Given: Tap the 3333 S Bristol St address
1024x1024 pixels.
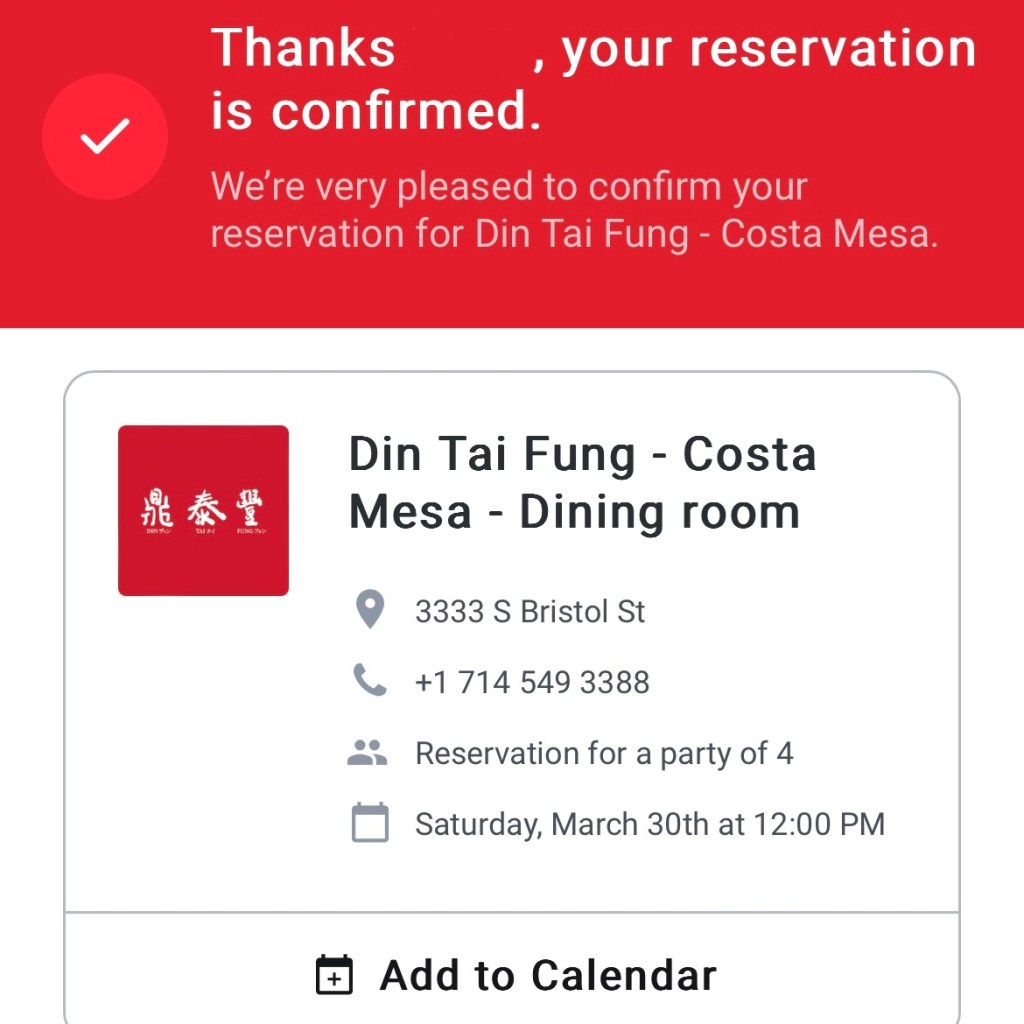Looking at the screenshot, I should (530, 611).
